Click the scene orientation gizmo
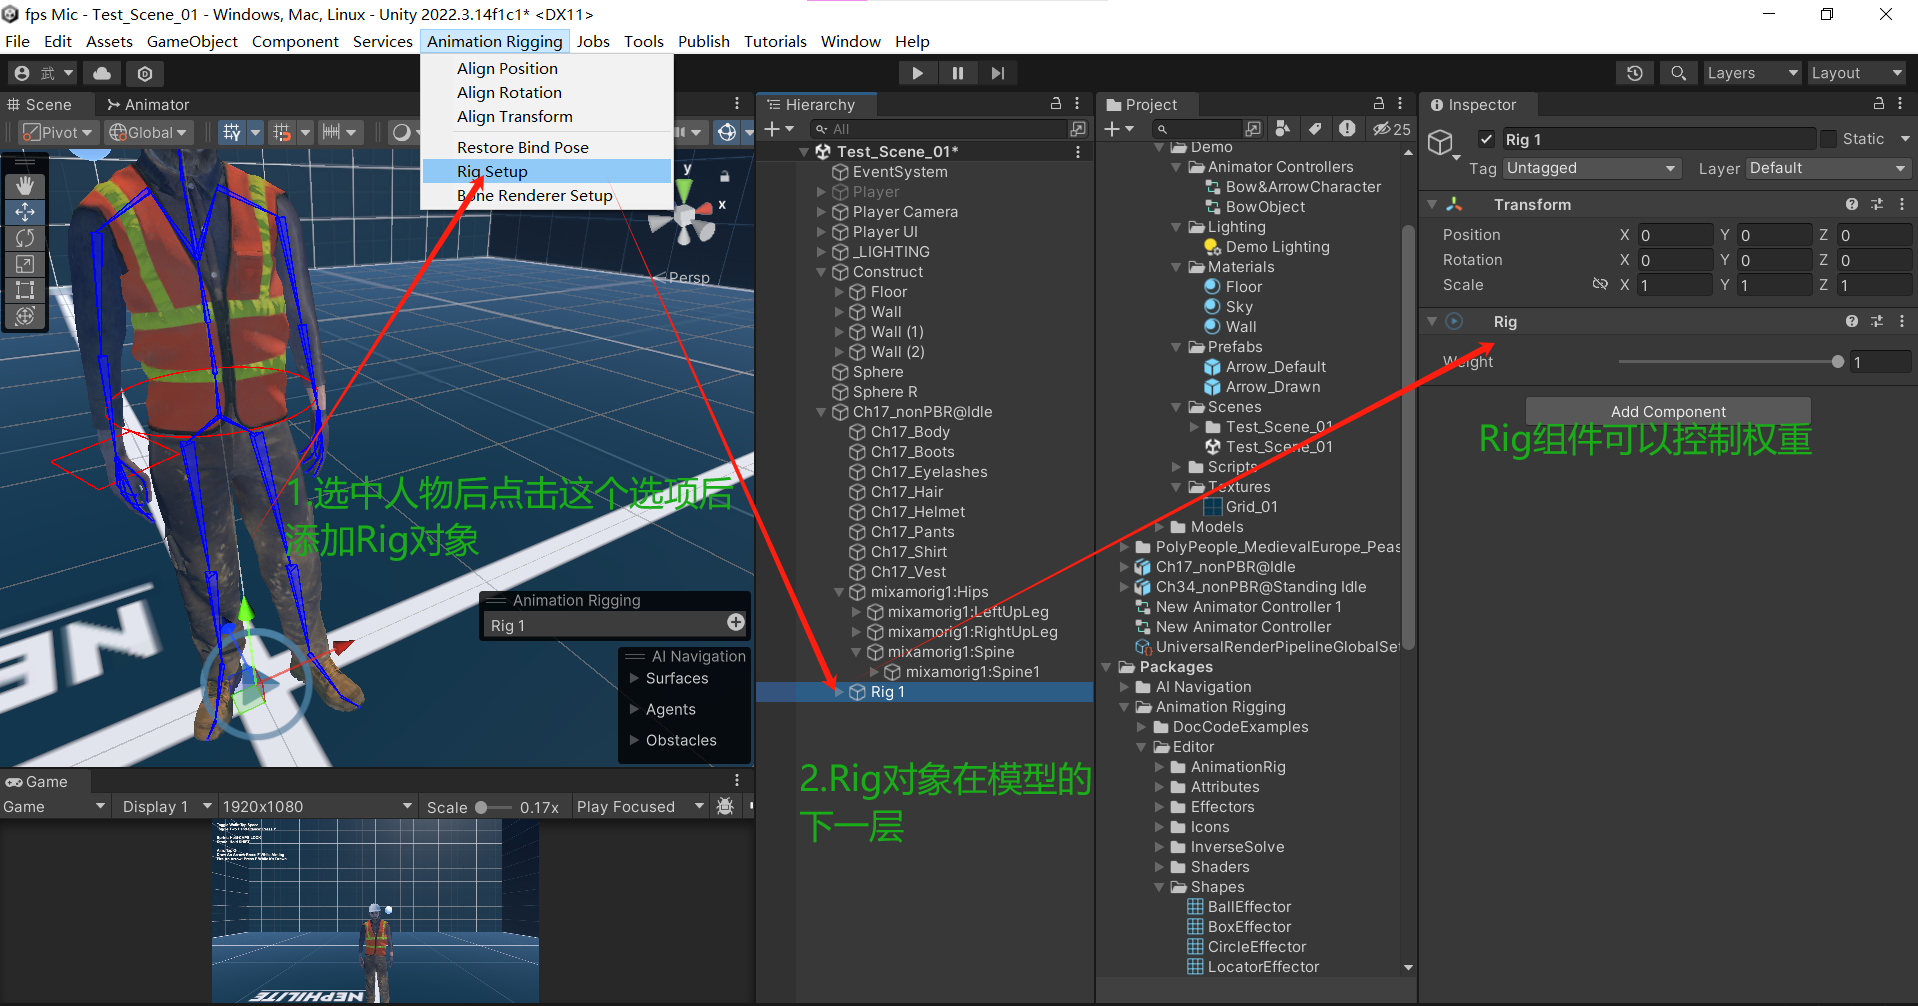Screen dimensions: 1918x1006 [686, 214]
